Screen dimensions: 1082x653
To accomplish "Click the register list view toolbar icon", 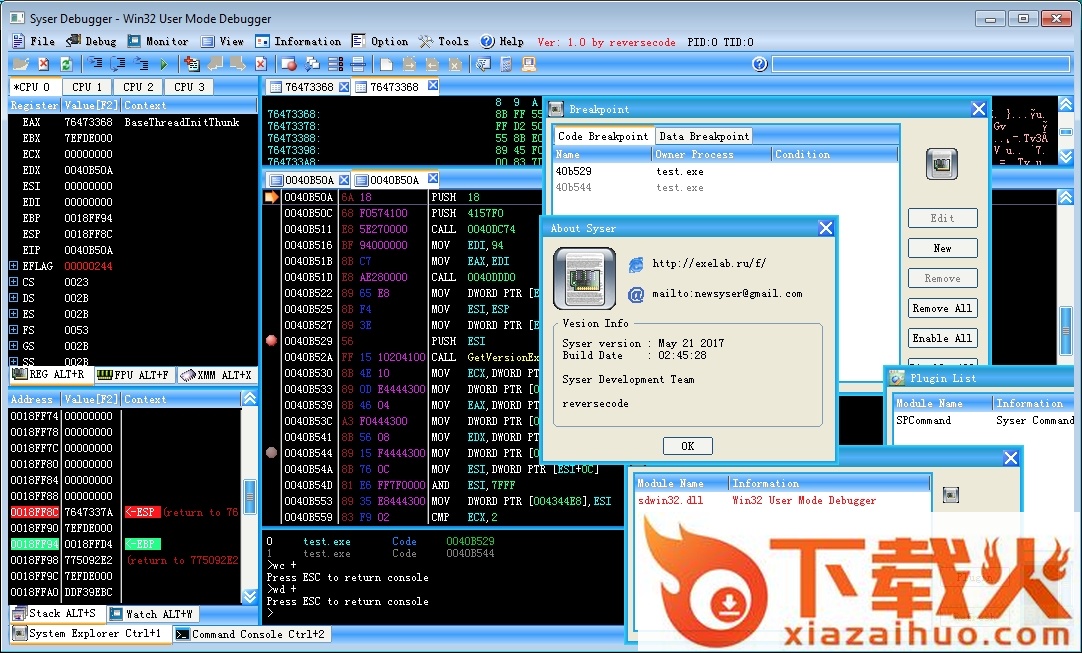I will click(x=335, y=64).
